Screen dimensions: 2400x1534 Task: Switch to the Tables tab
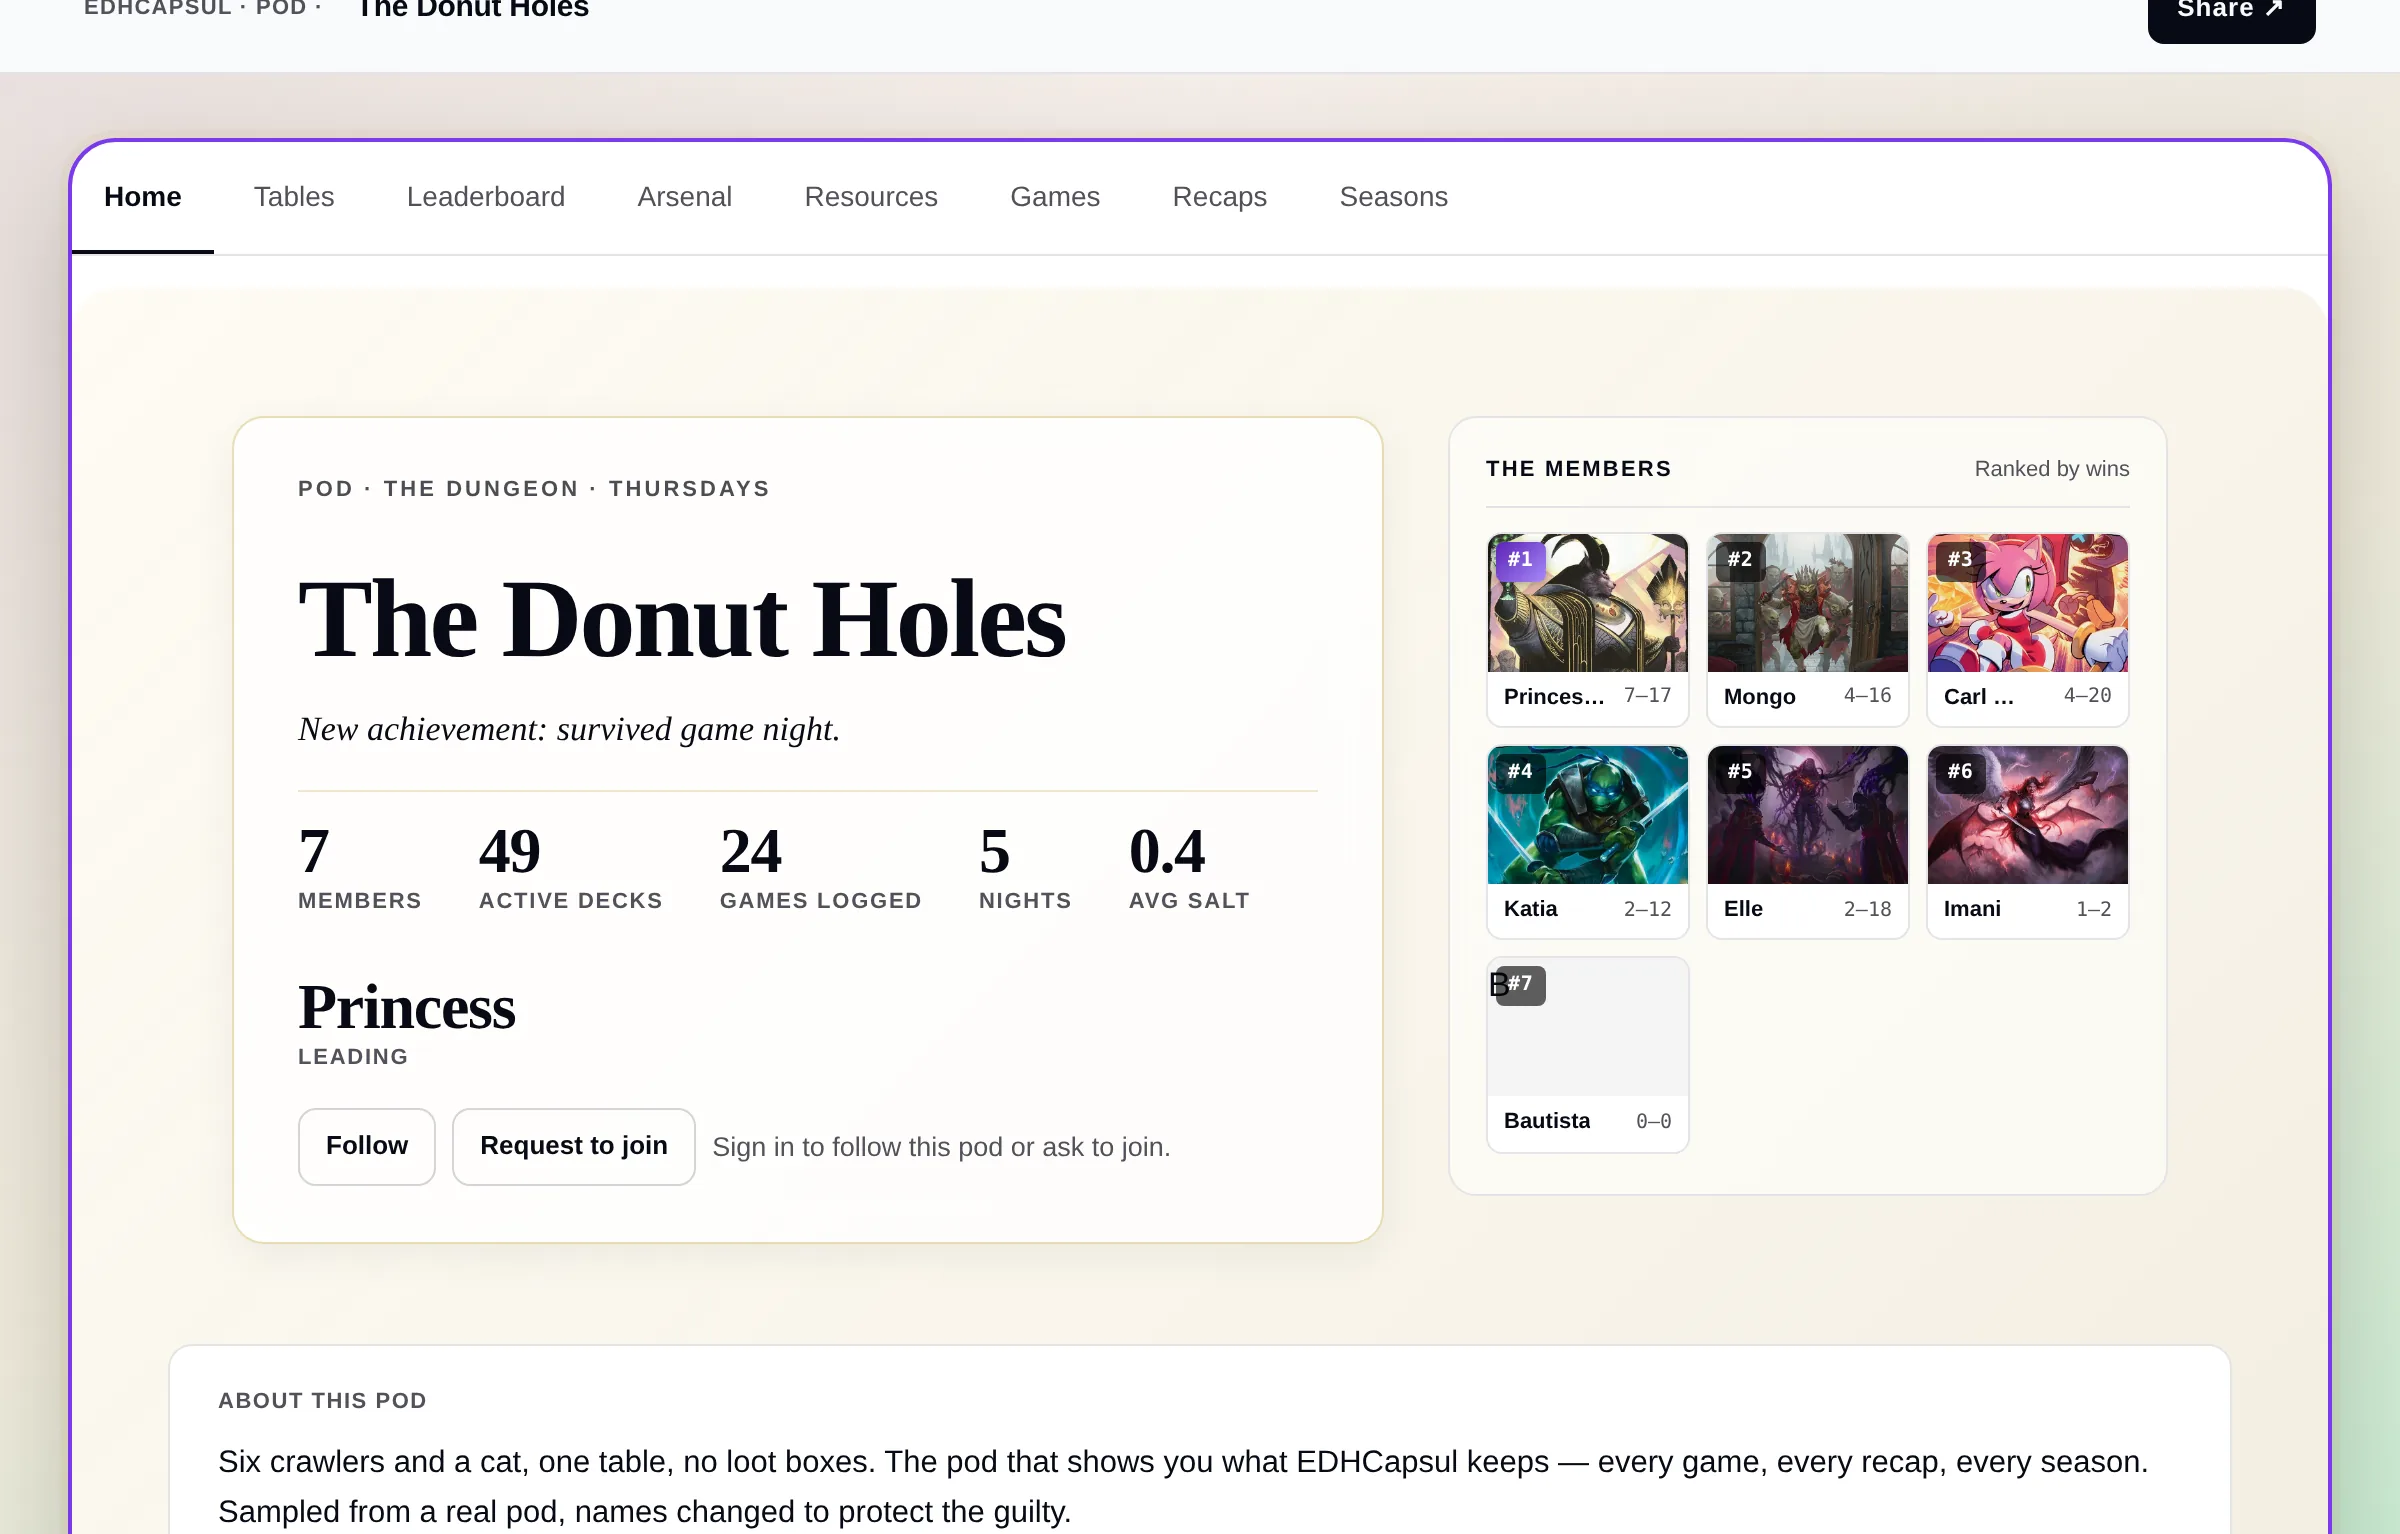[294, 197]
